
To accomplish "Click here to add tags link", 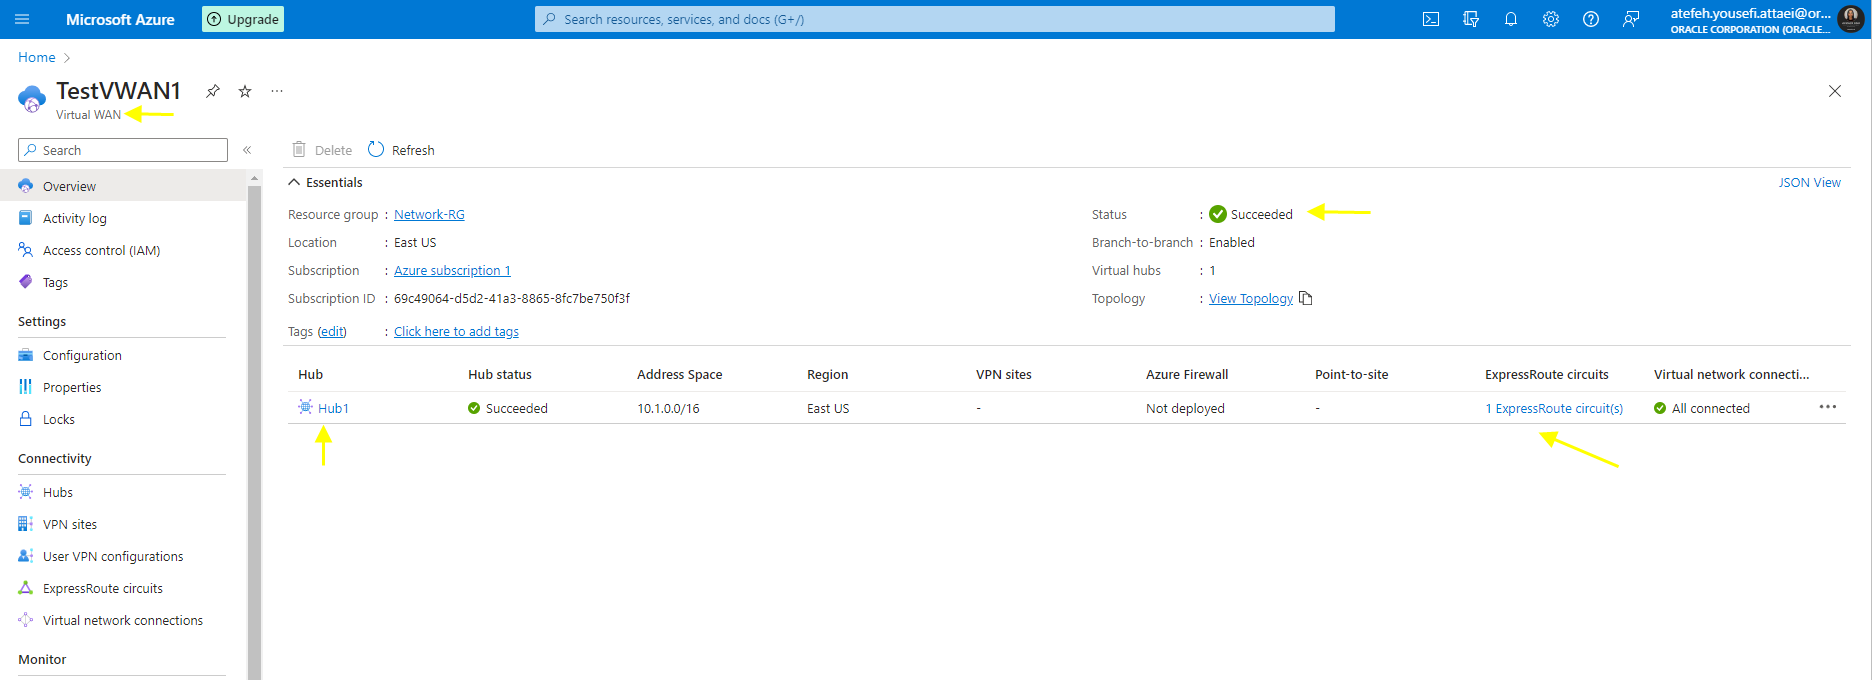I will 456,331.
